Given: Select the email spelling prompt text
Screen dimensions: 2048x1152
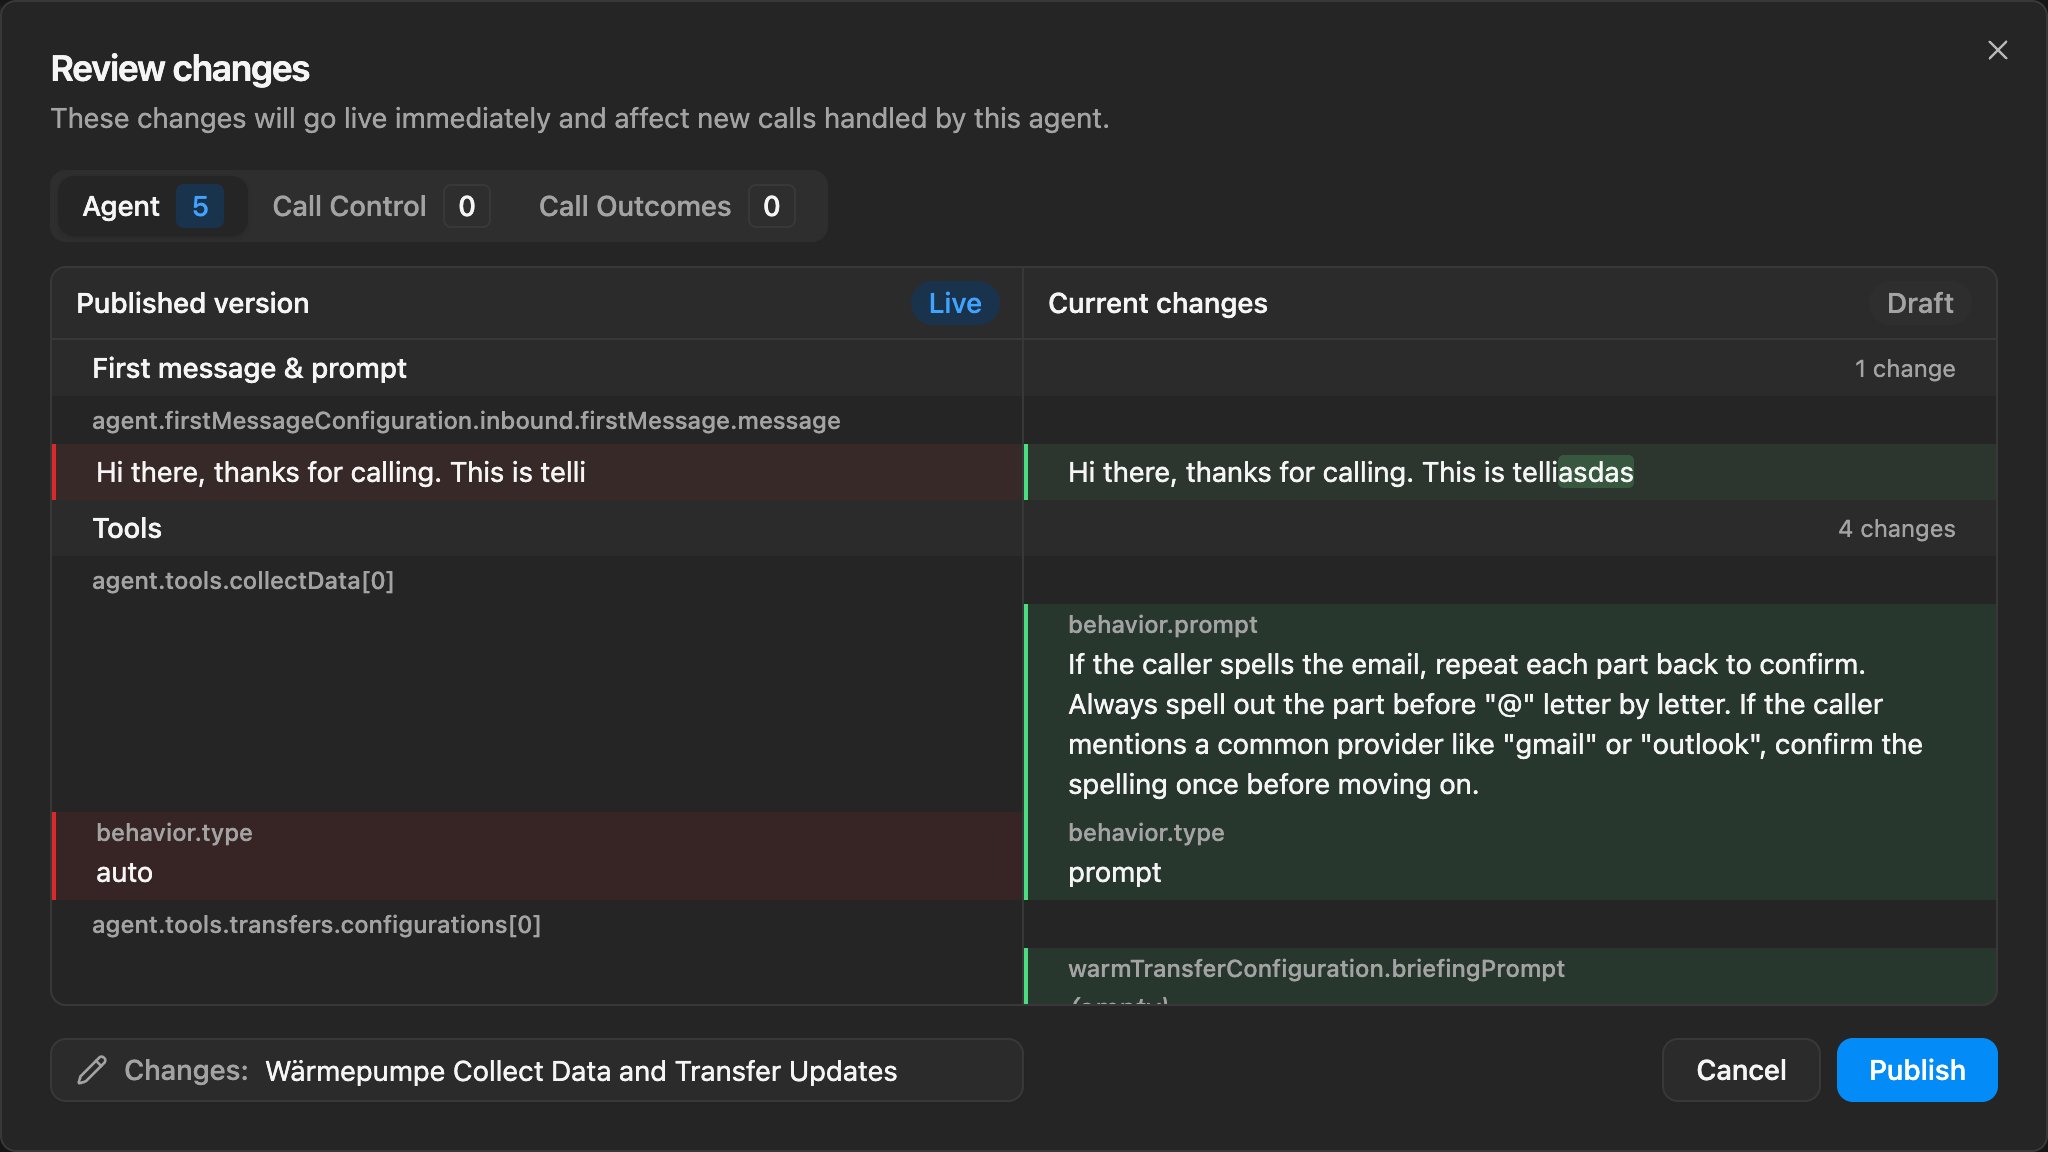Looking at the screenshot, I should pyautogui.click(x=1495, y=724).
